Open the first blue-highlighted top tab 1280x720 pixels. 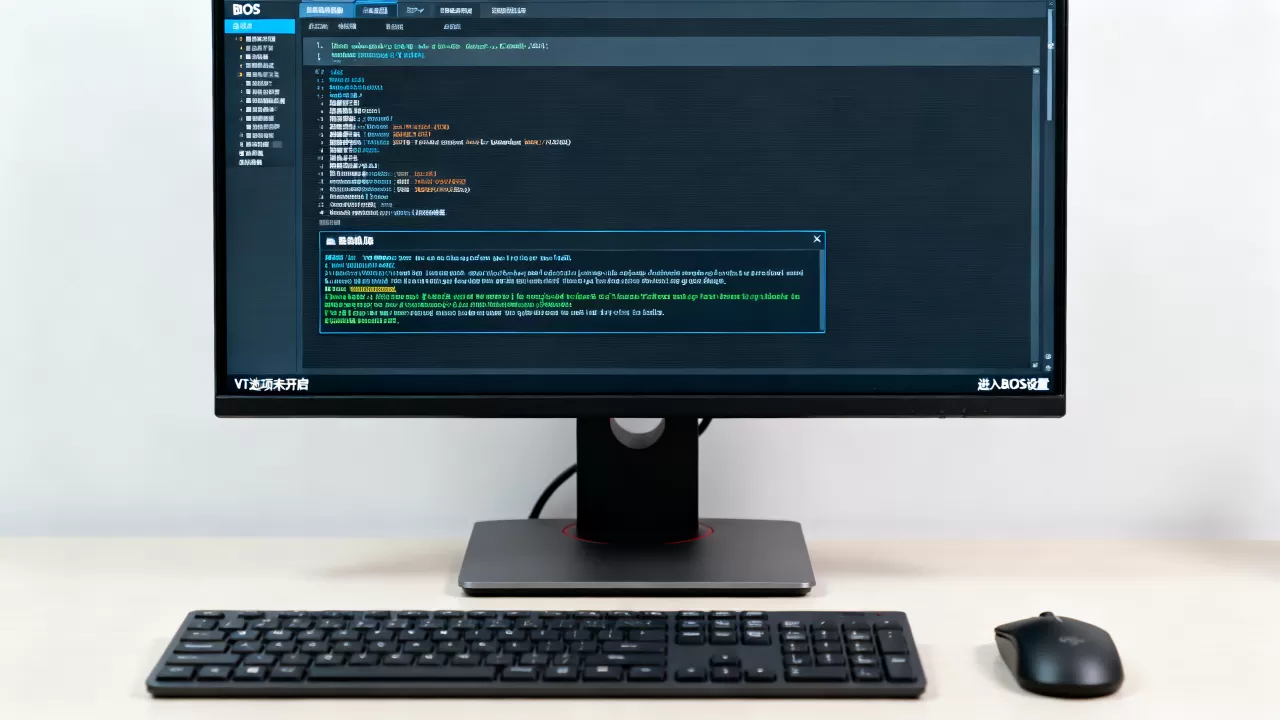(326, 10)
